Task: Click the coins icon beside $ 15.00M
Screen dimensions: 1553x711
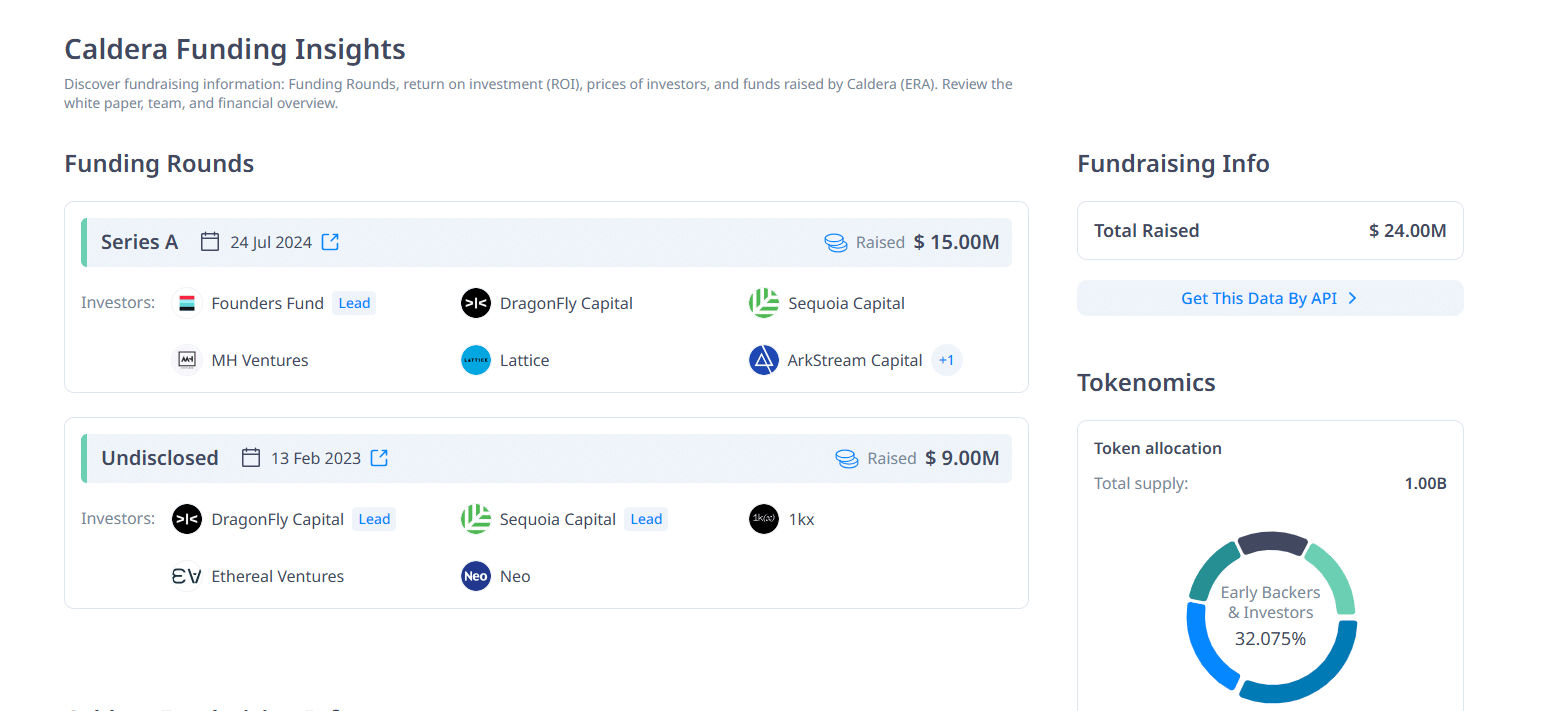Action: (836, 242)
